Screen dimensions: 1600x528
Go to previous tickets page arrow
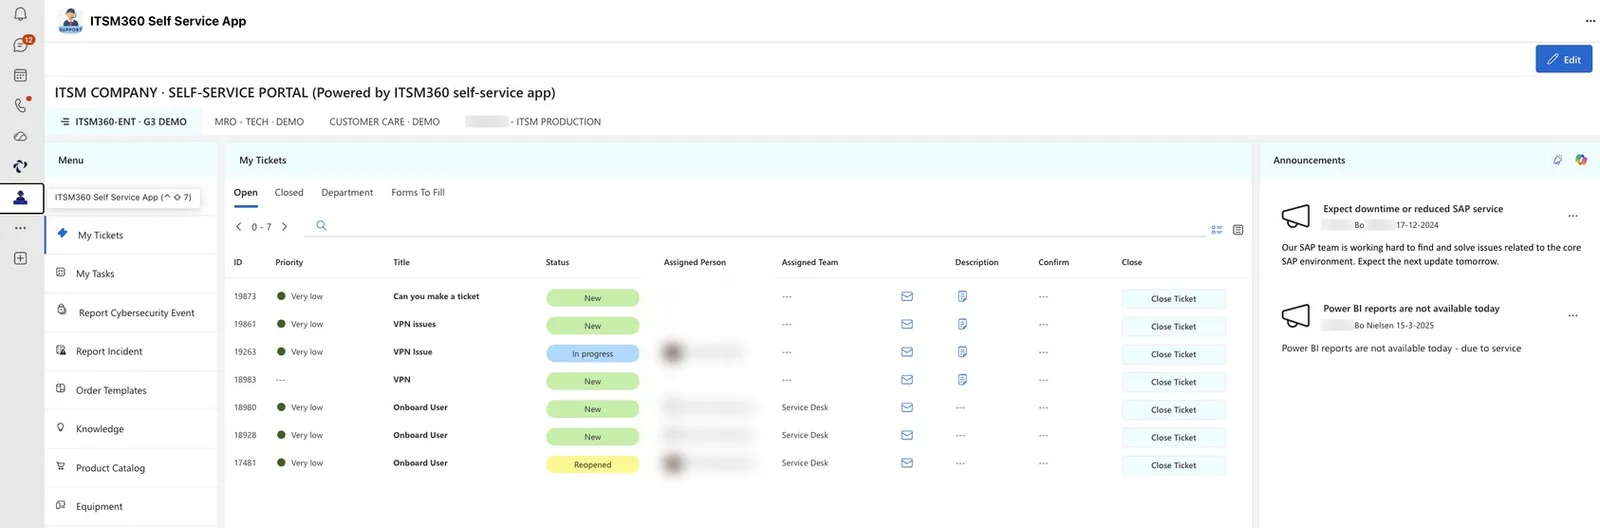239,227
